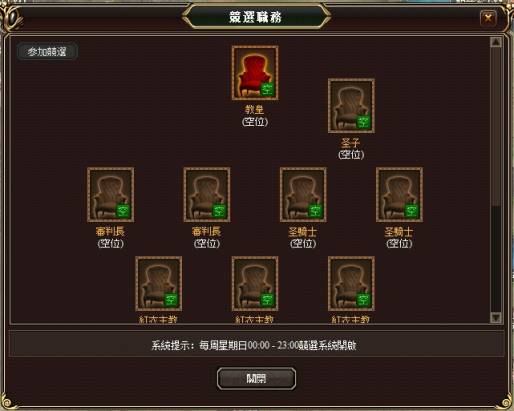Image resolution: width=514 pixels, height=411 pixels.
Task: Close the 競選職務 window with X
Action: pos(488,18)
